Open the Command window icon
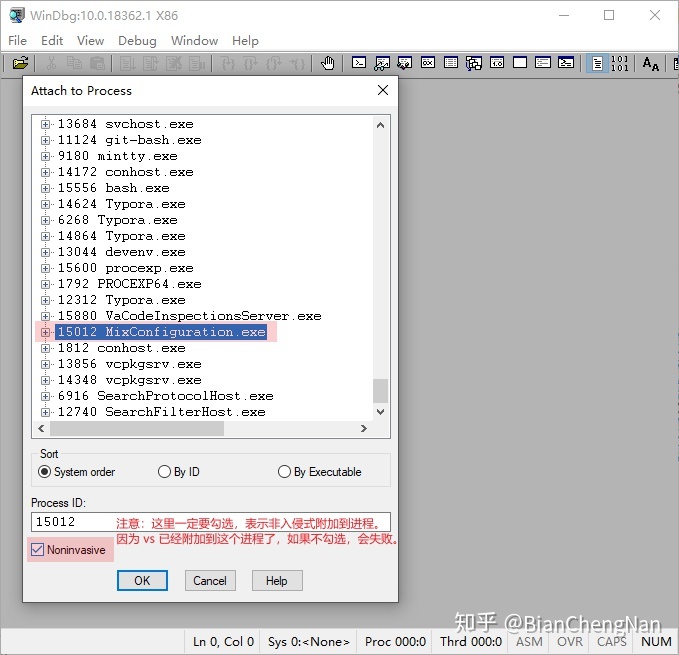679x655 pixels. tap(359, 63)
